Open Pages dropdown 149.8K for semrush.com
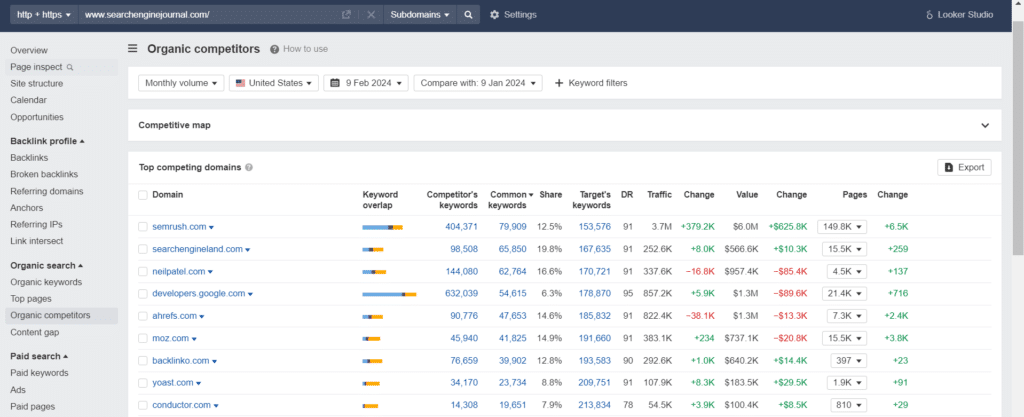1024x417 pixels. point(842,226)
